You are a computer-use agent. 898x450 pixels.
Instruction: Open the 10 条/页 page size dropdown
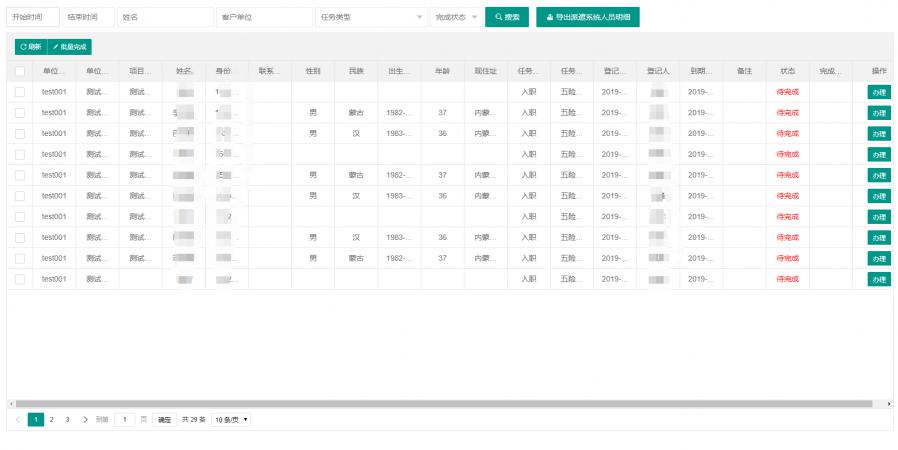click(231, 419)
